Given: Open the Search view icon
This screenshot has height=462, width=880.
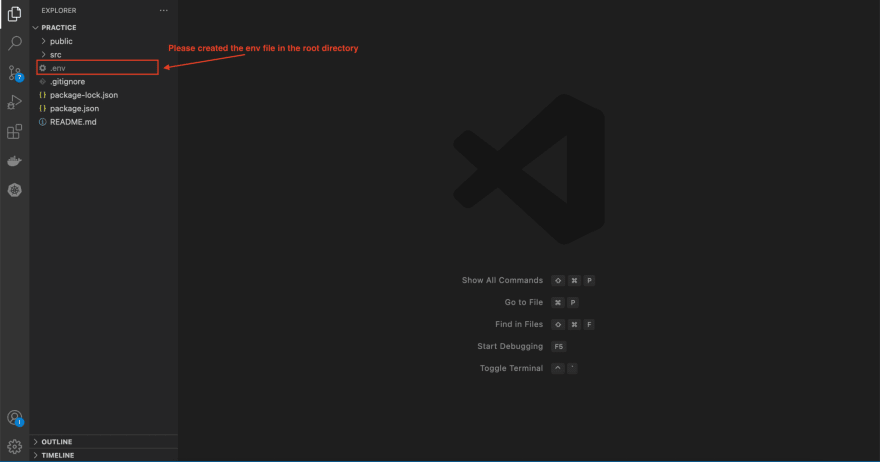Looking at the screenshot, I should 15,43.
